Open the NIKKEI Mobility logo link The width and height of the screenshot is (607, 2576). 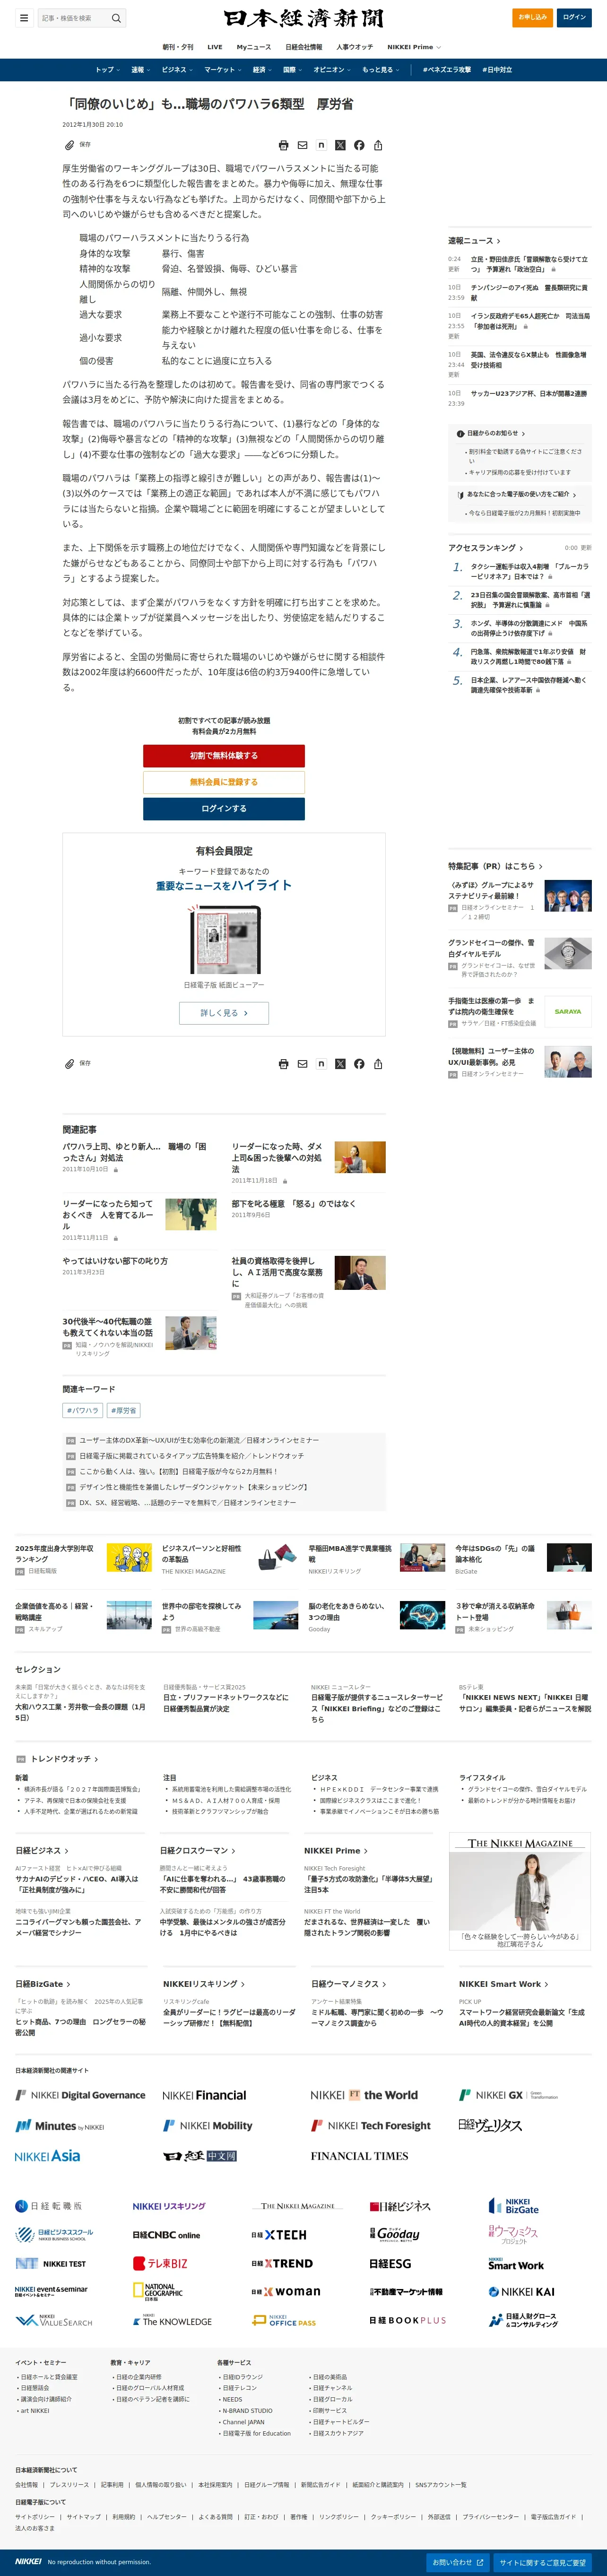[208, 2125]
